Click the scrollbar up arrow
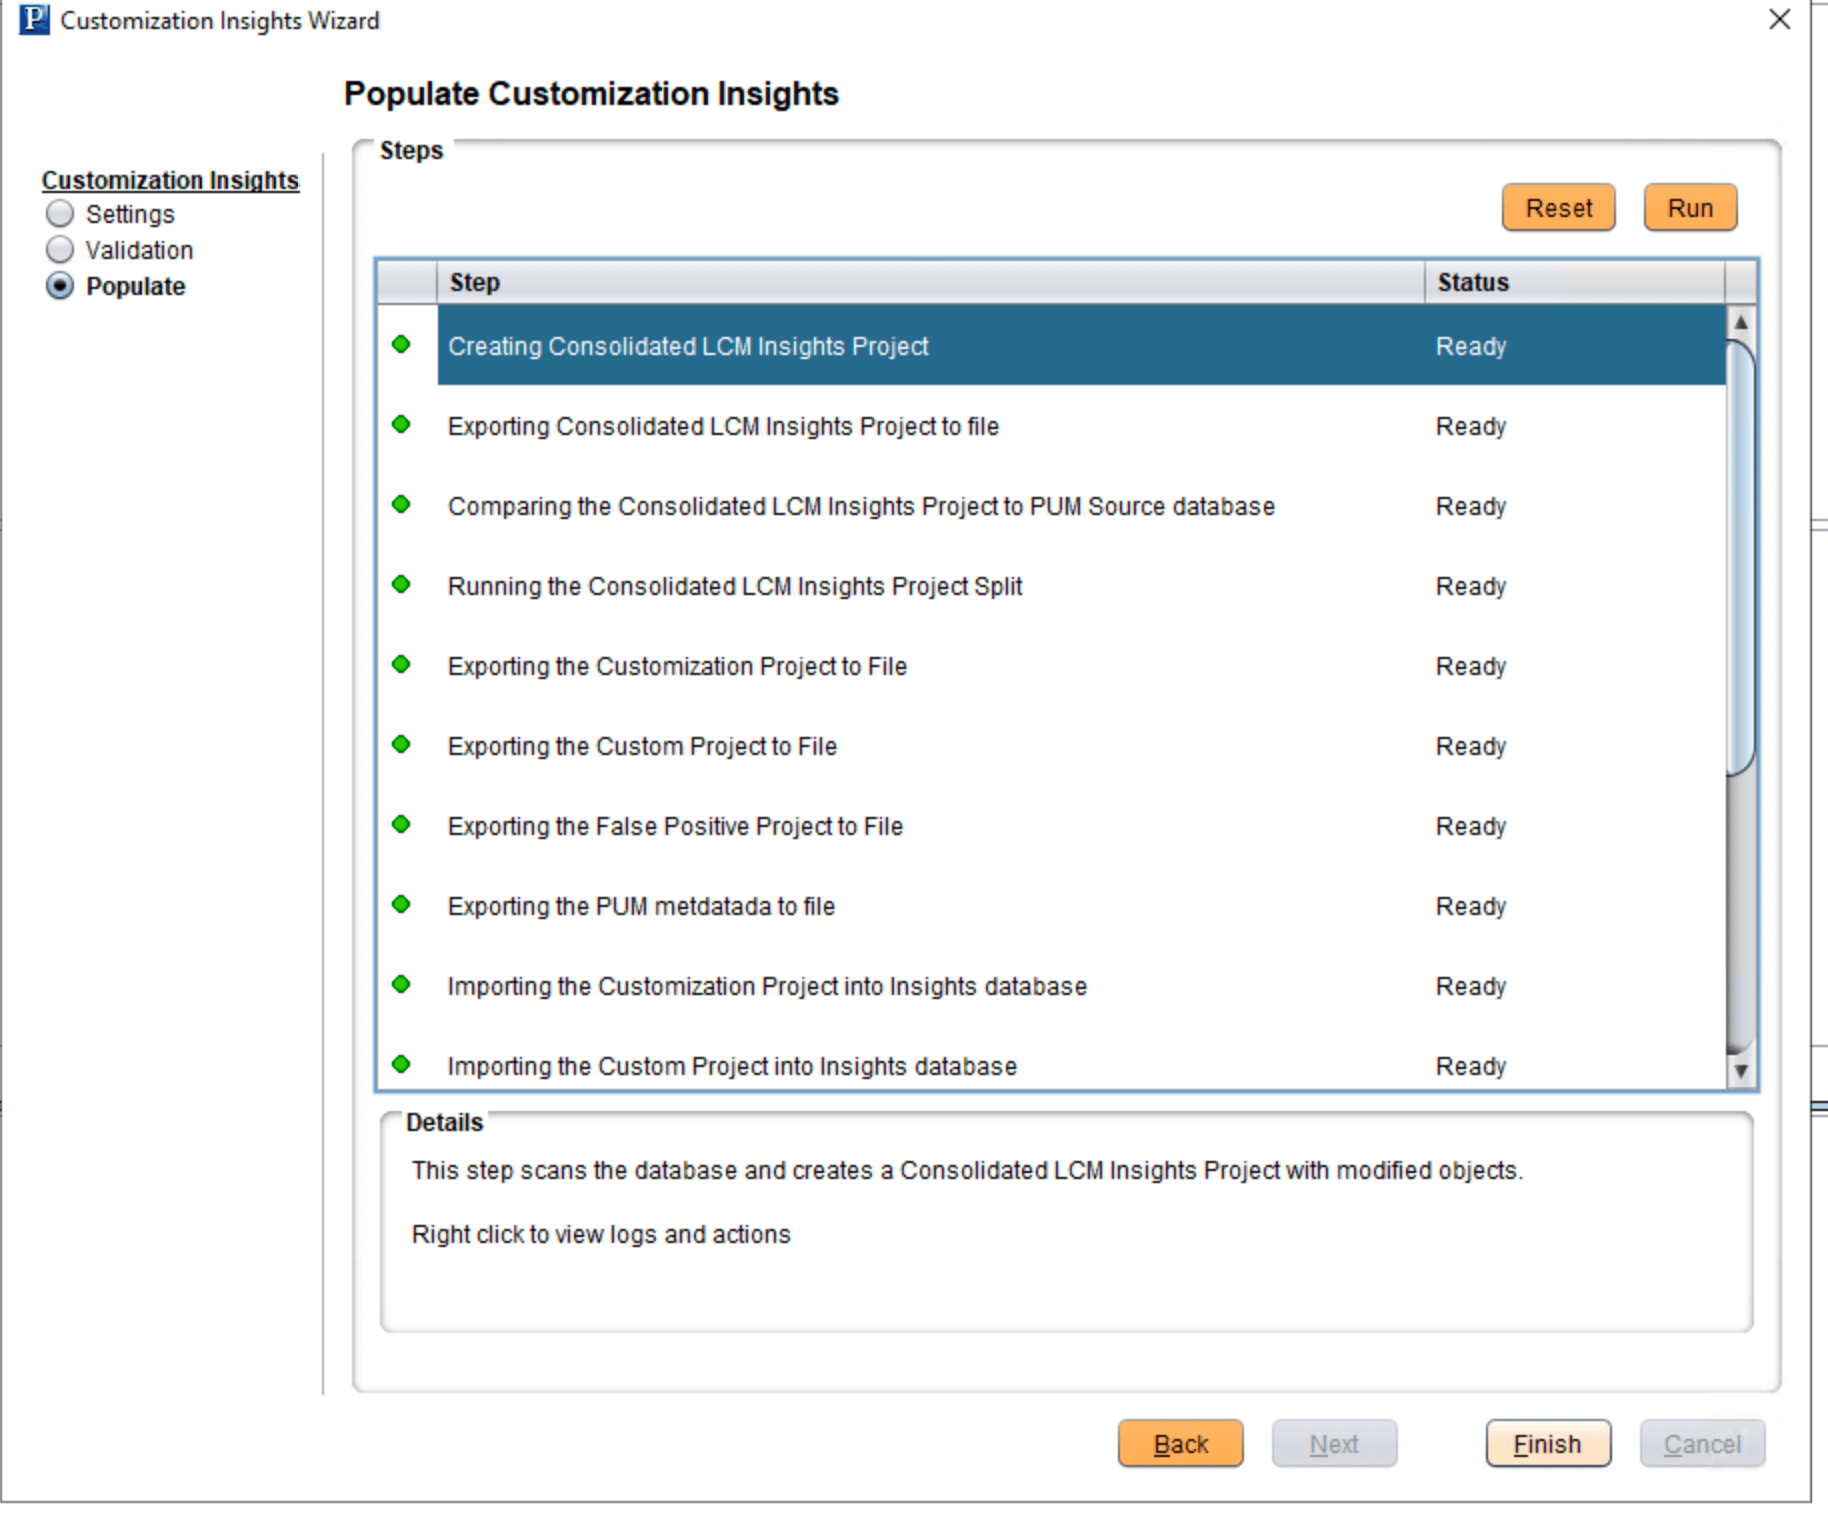1828x1514 pixels. (1741, 321)
